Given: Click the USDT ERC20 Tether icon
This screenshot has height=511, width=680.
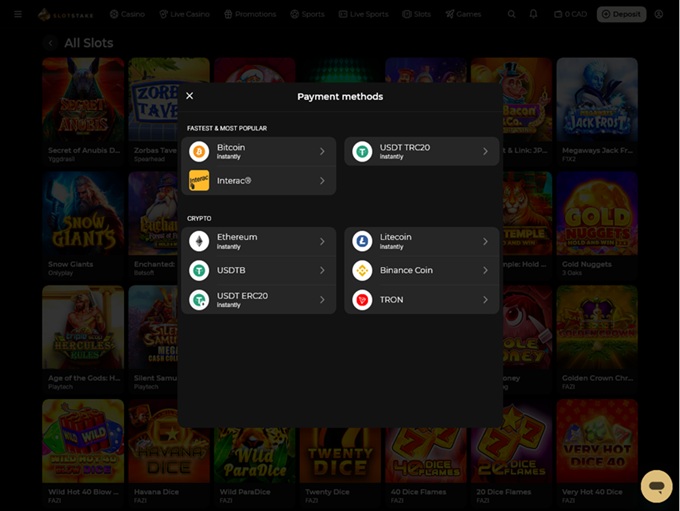Looking at the screenshot, I should pyautogui.click(x=199, y=300).
